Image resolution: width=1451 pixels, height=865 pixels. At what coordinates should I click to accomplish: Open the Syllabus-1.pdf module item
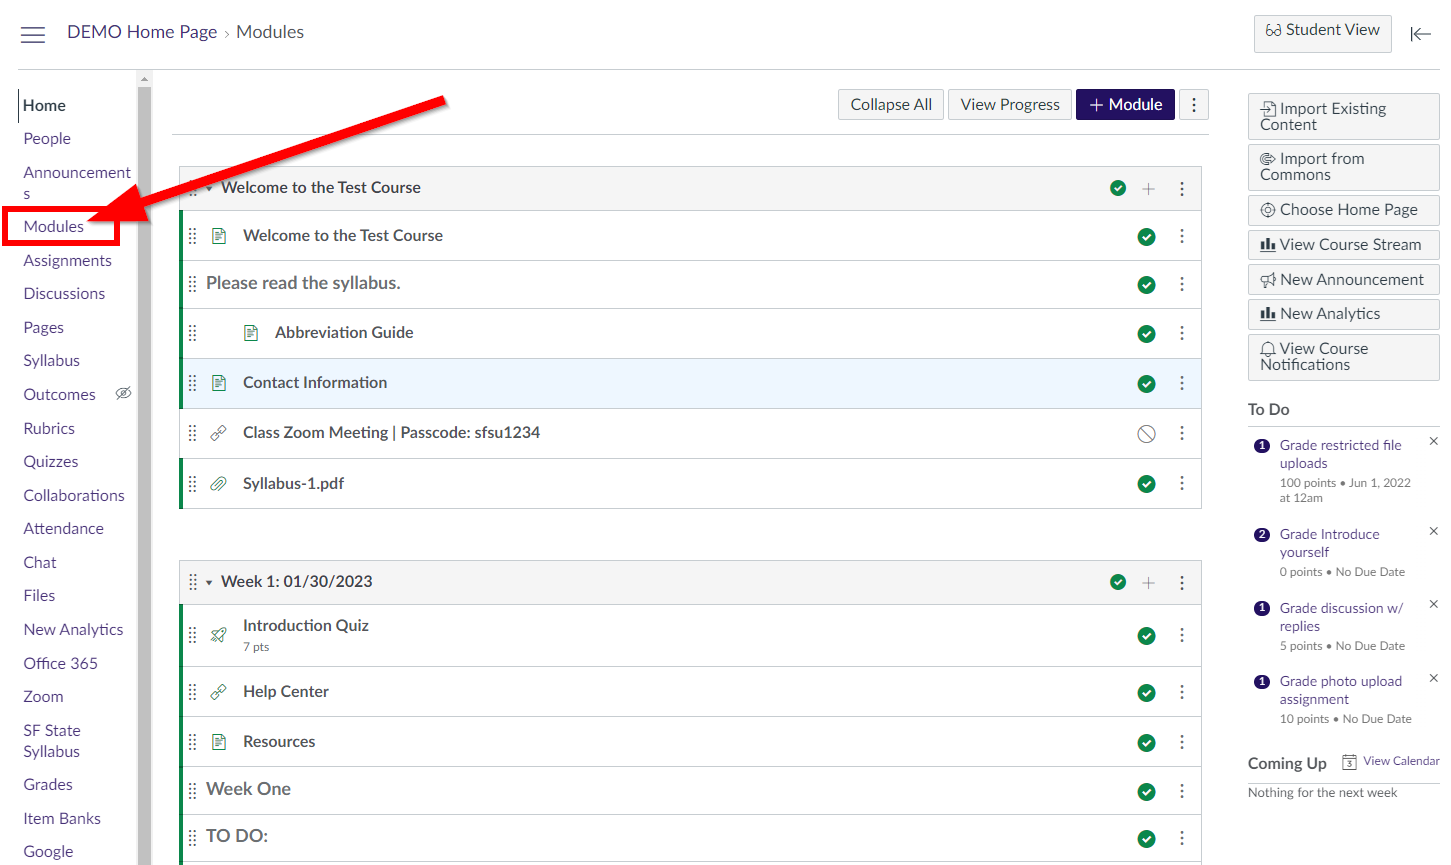(x=293, y=484)
